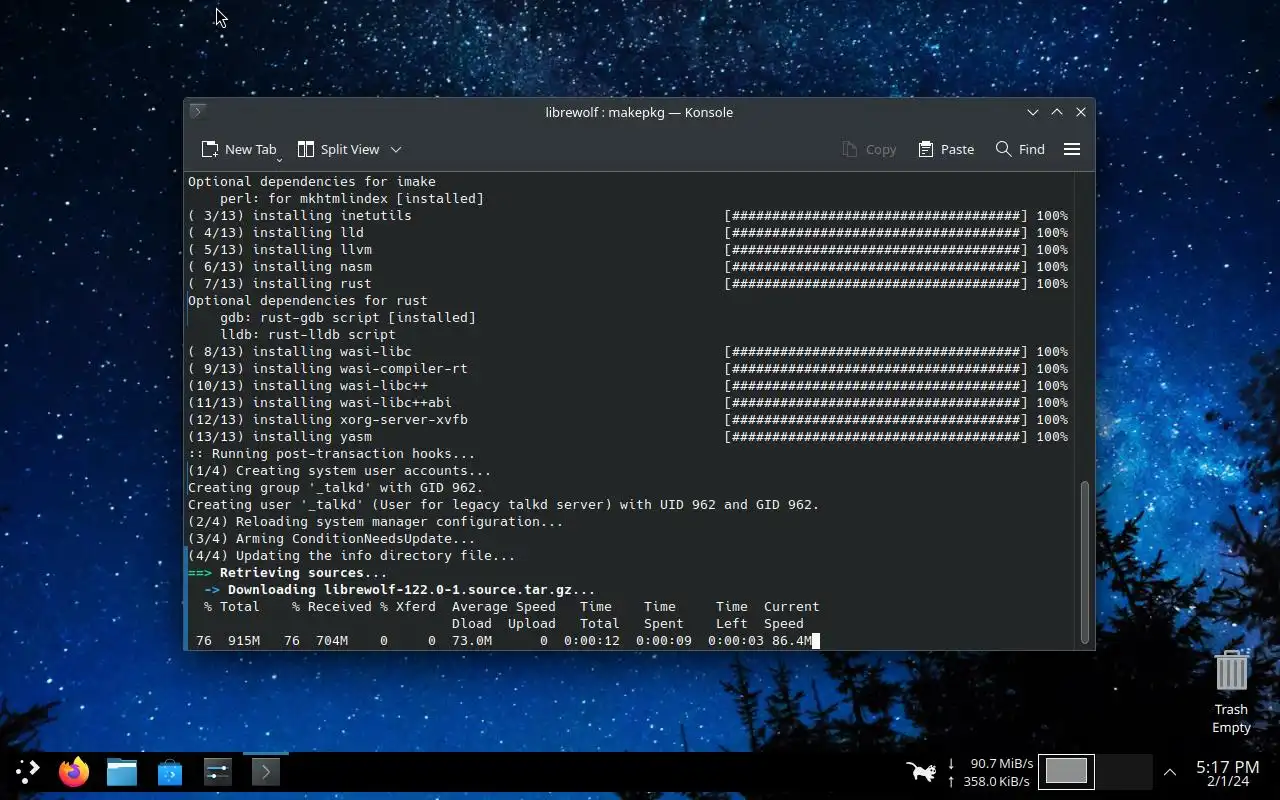Click the '(13/13) installing yasm' line

click(280, 437)
